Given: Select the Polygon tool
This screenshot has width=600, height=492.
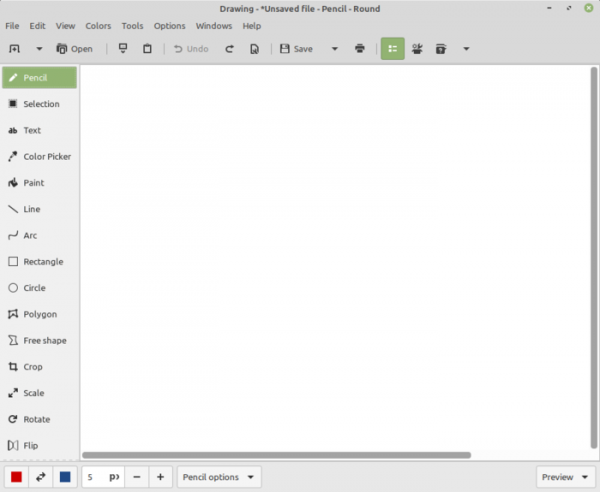Looking at the screenshot, I should click(x=40, y=314).
